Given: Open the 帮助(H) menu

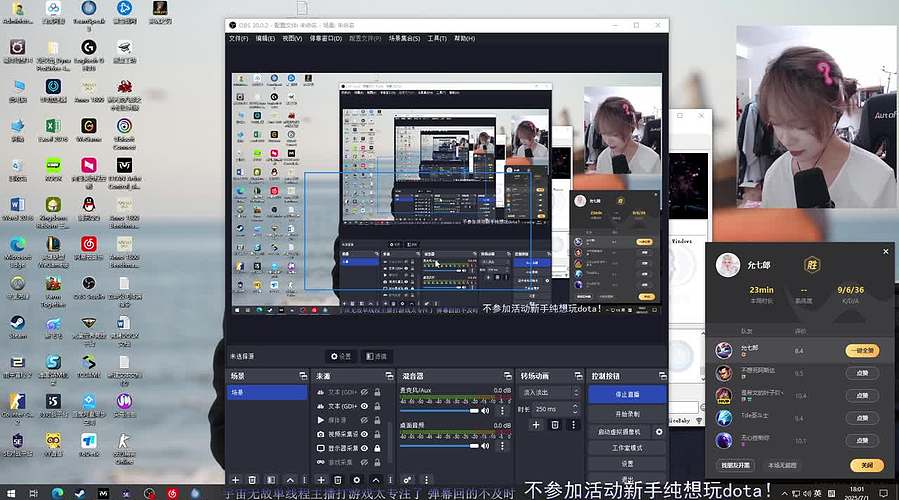Looking at the screenshot, I should 464,38.
